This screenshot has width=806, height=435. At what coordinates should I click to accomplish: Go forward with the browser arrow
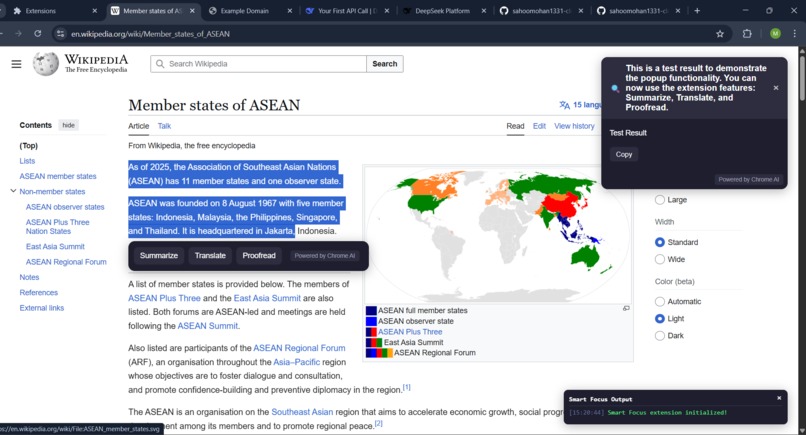tap(19, 33)
